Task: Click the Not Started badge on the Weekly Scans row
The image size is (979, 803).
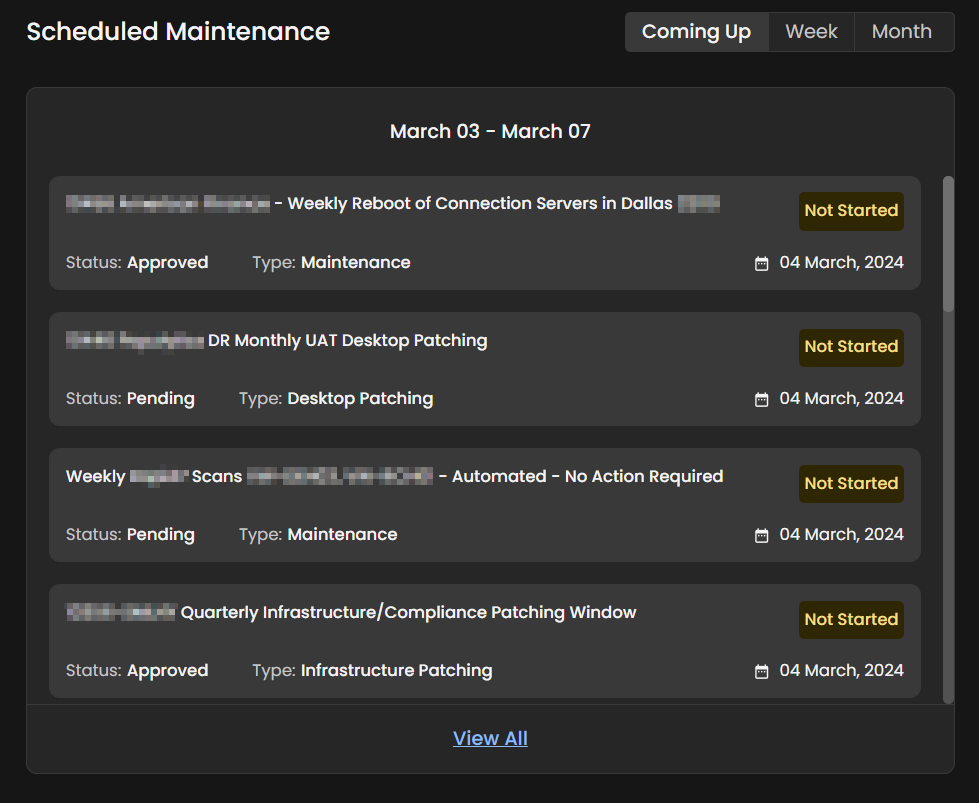Action: (851, 483)
